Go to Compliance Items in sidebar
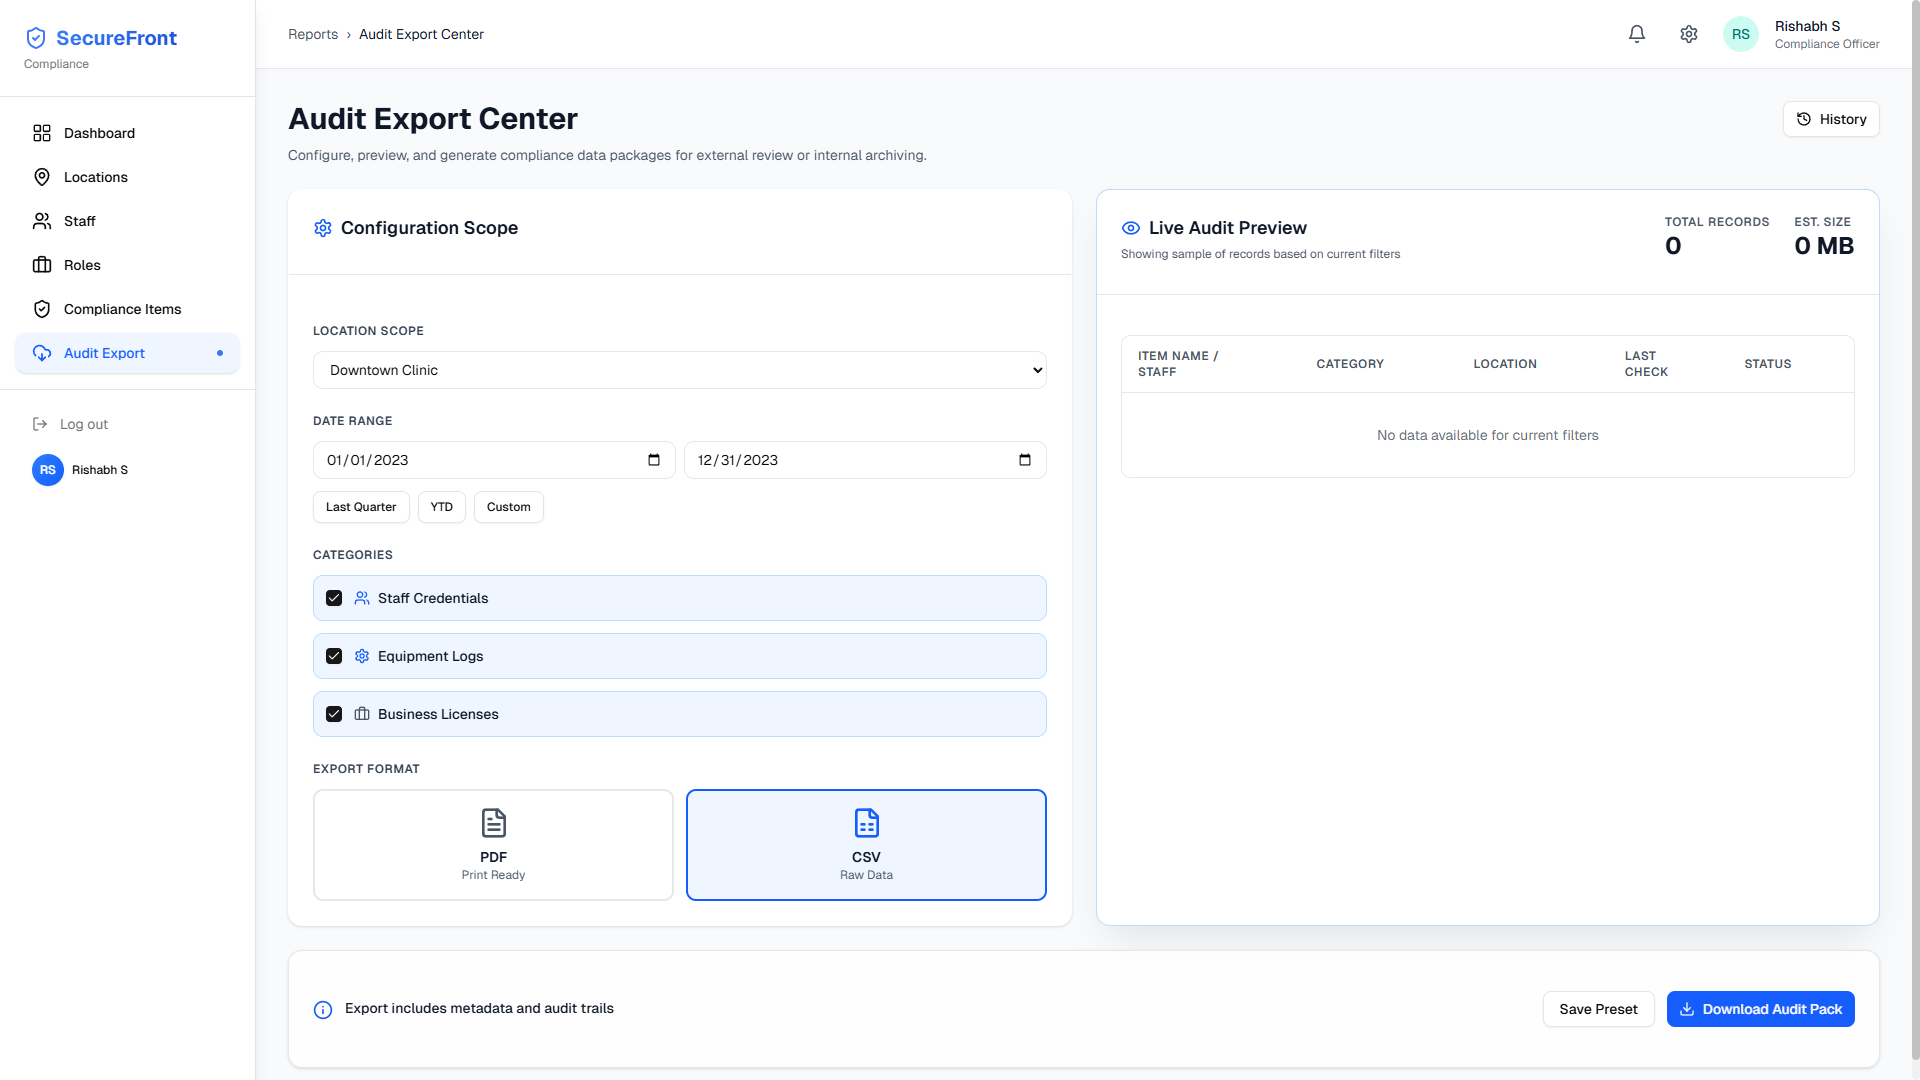This screenshot has height=1080, width=1920. (x=122, y=309)
